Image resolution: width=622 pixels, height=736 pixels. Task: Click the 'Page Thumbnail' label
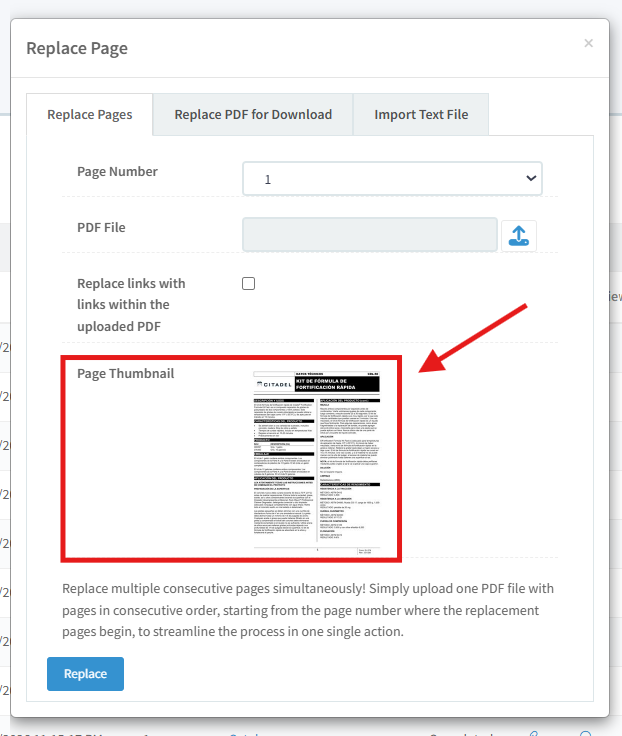(x=126, y=373)
